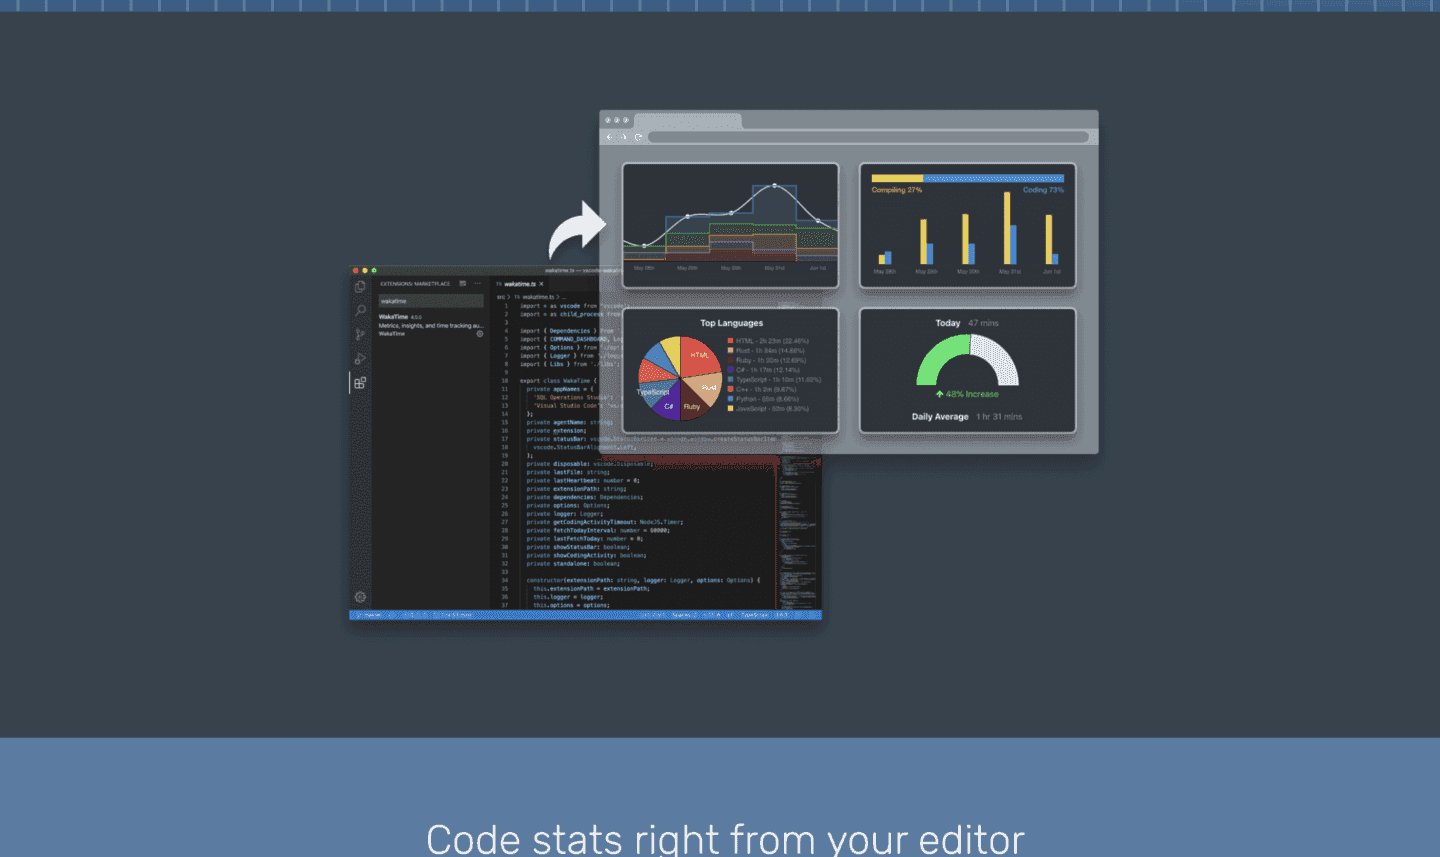Screen dimensions: 1440x857
Task: Click the green gauge arc in Today card
Action: pyautogui.click(x=938, y=362)
